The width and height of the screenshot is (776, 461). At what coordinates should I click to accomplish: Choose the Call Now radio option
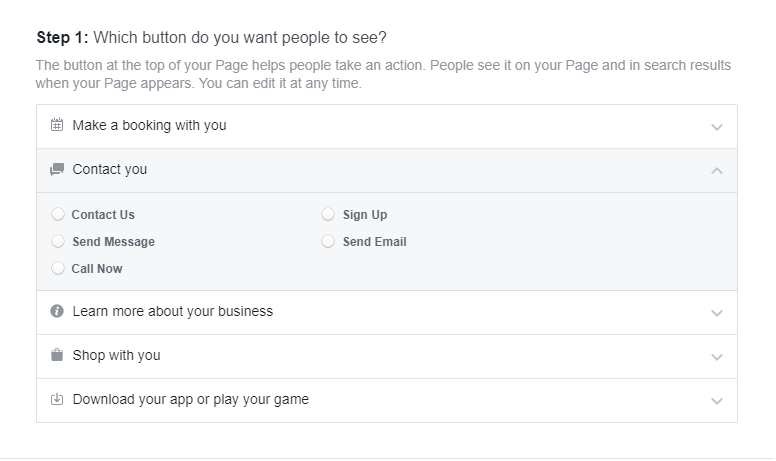(x=58, y=268)
